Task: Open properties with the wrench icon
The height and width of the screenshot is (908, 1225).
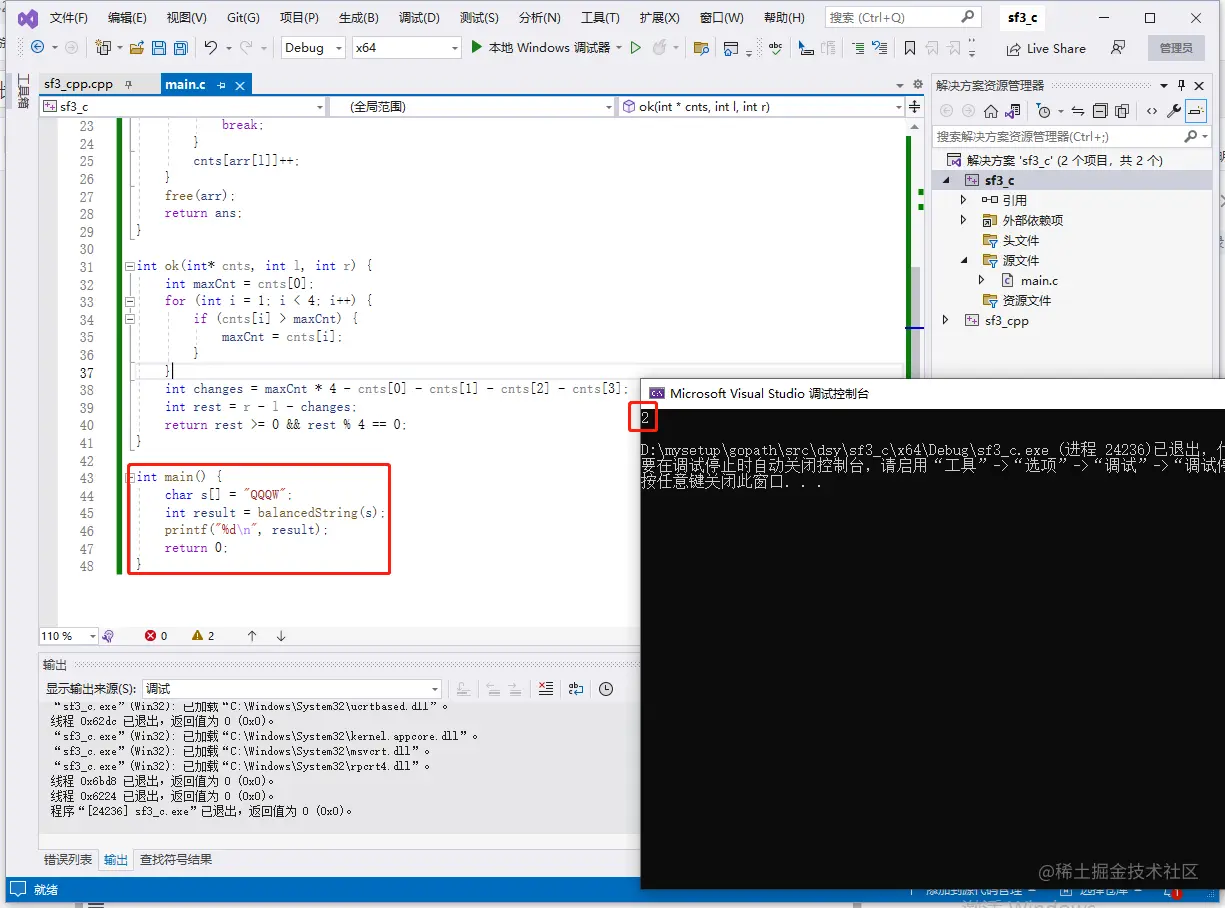Action: point(1174,111)
